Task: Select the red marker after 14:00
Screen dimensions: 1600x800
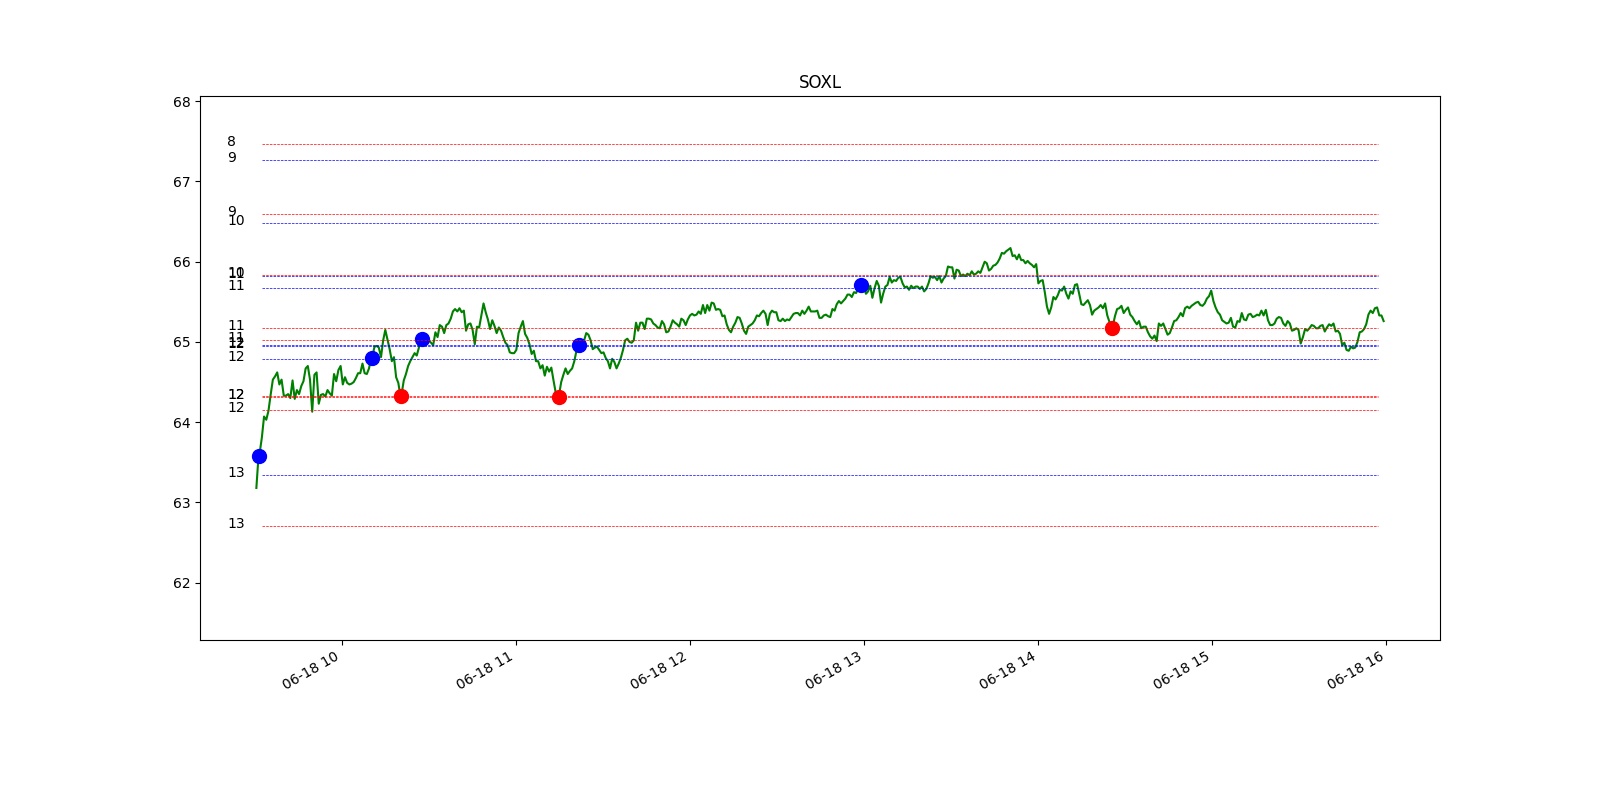Action: (x=1112, y=328)
